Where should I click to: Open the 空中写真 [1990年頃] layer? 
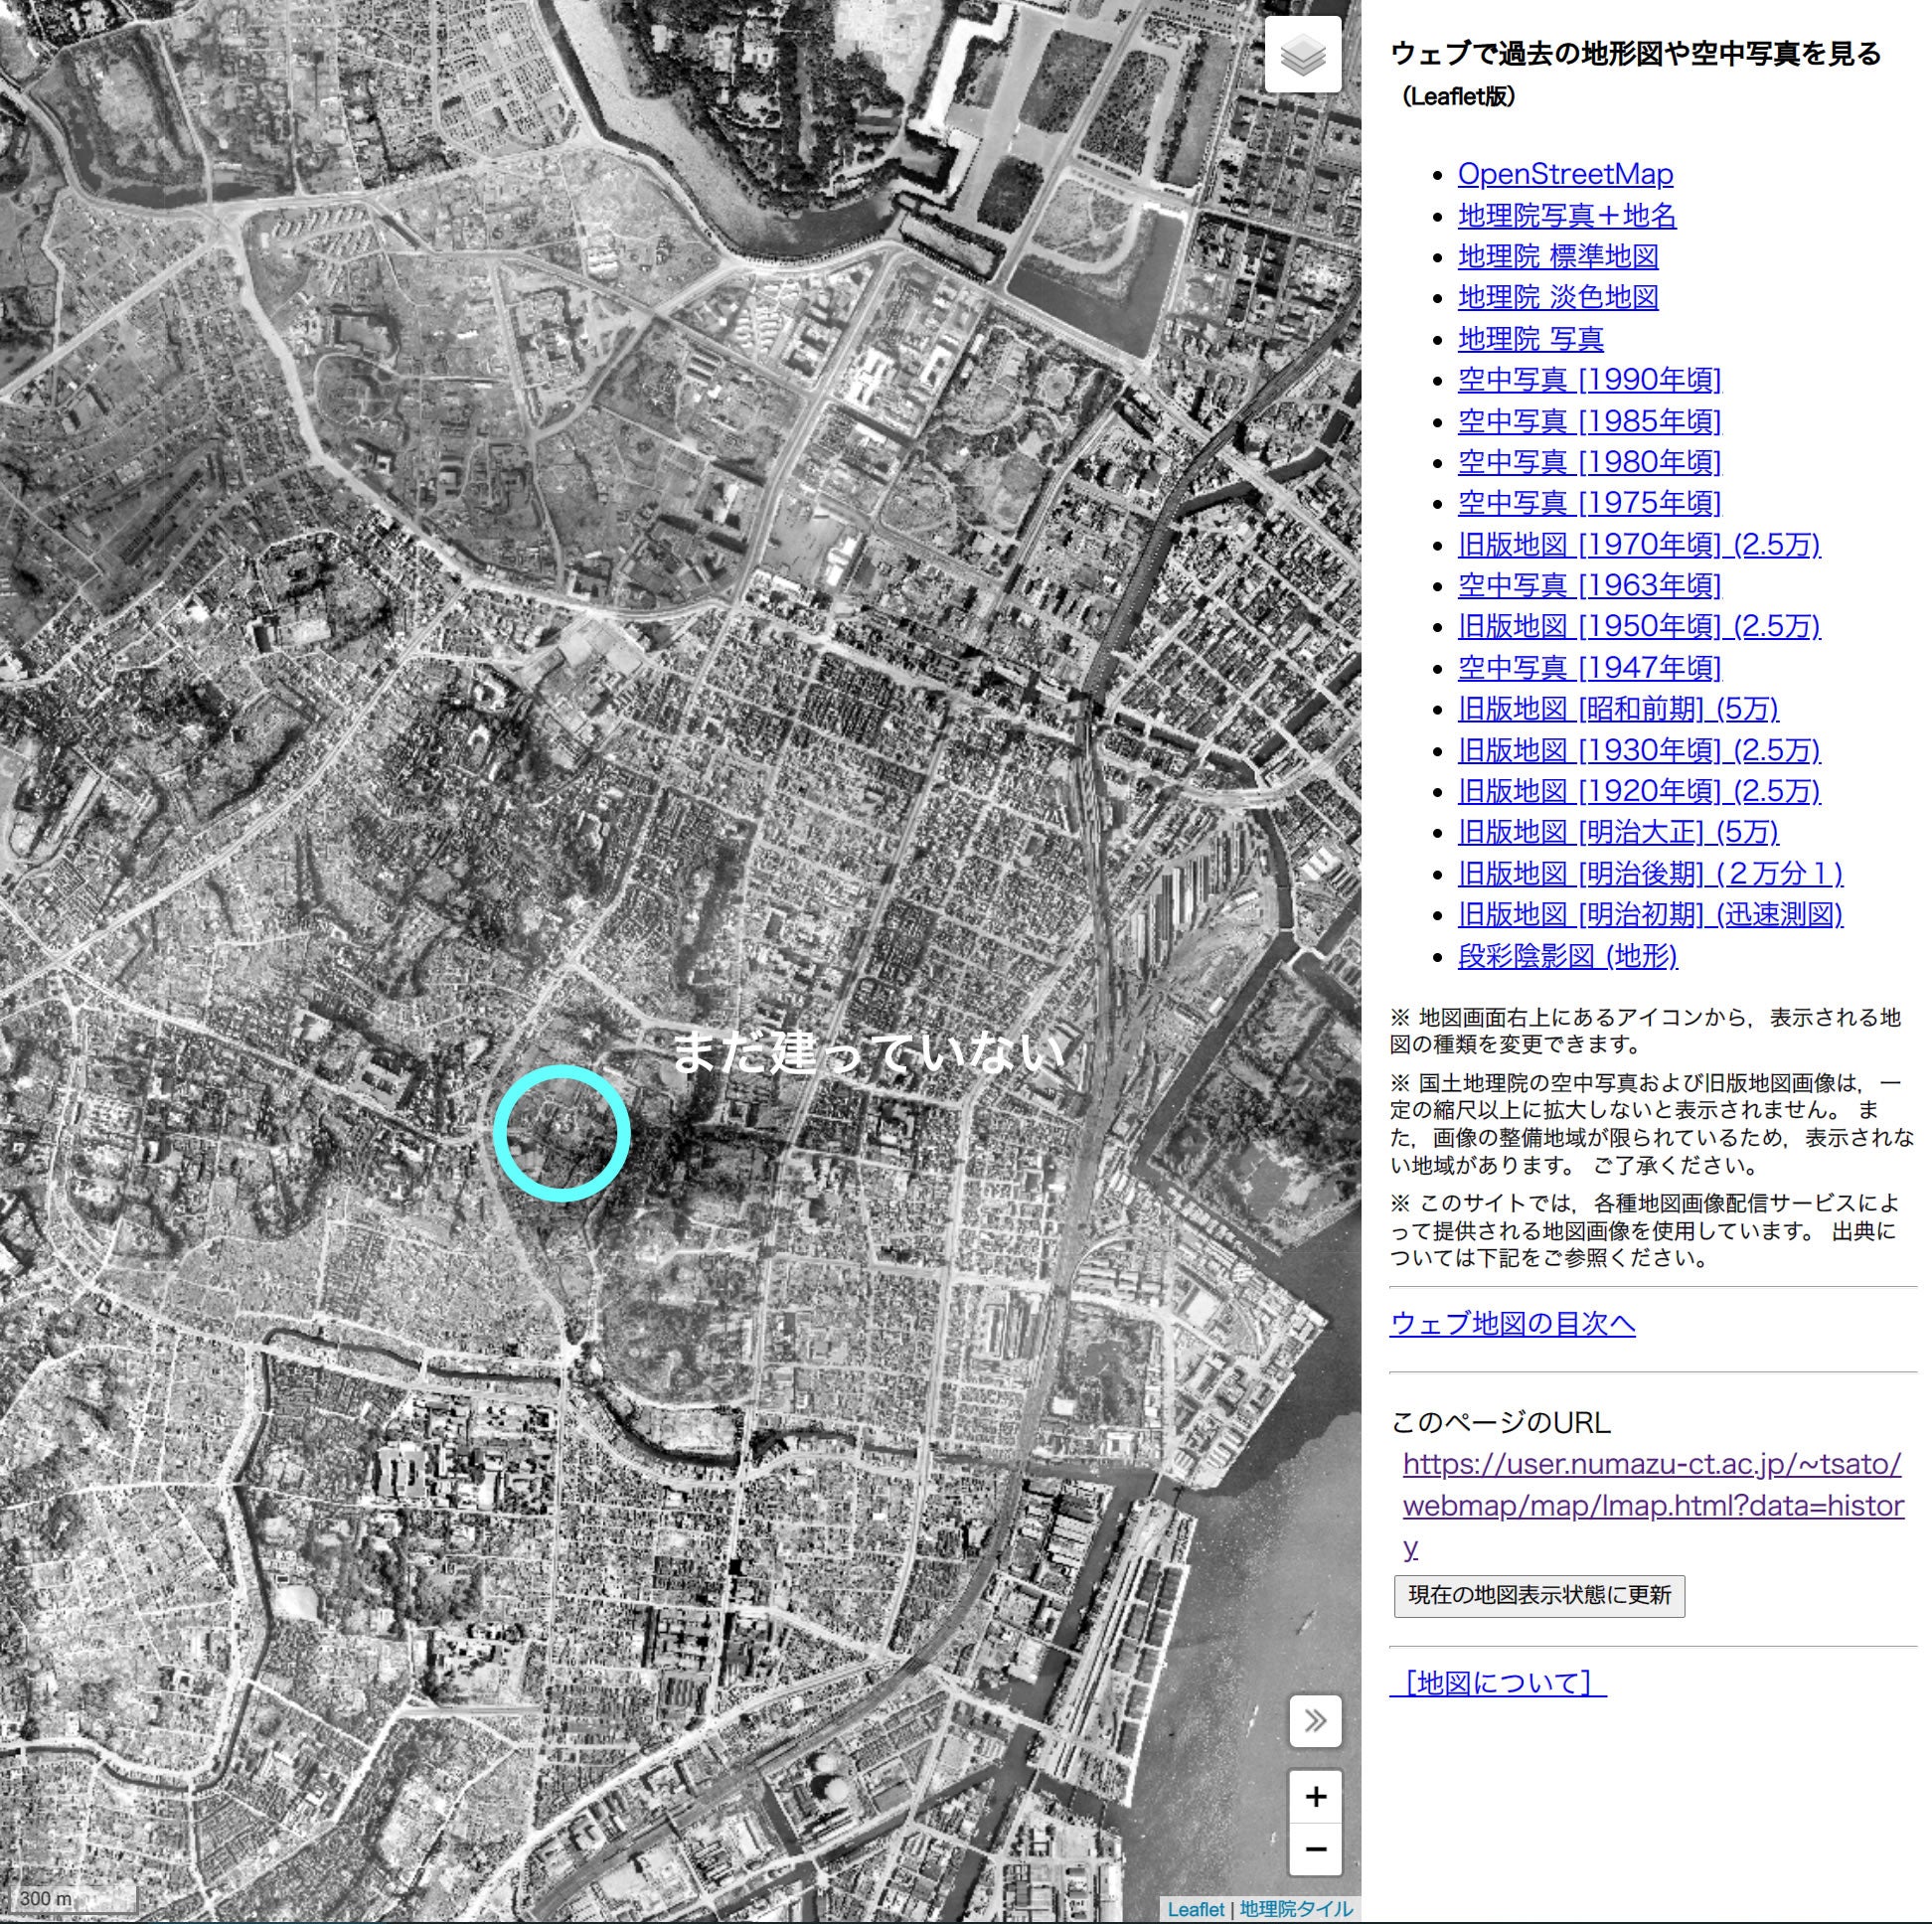[x=1590, y=380]
